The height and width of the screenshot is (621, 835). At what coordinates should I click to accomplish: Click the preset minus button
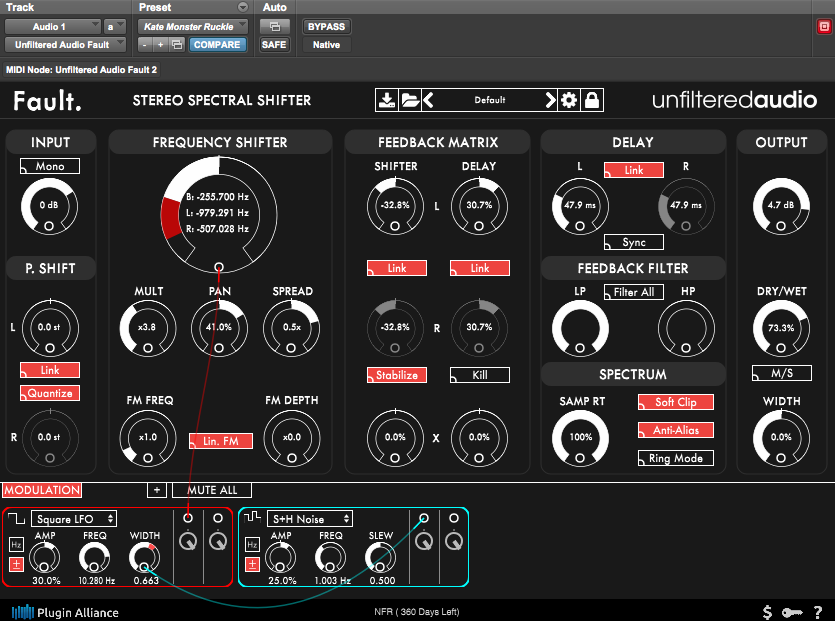click(144, 45)
